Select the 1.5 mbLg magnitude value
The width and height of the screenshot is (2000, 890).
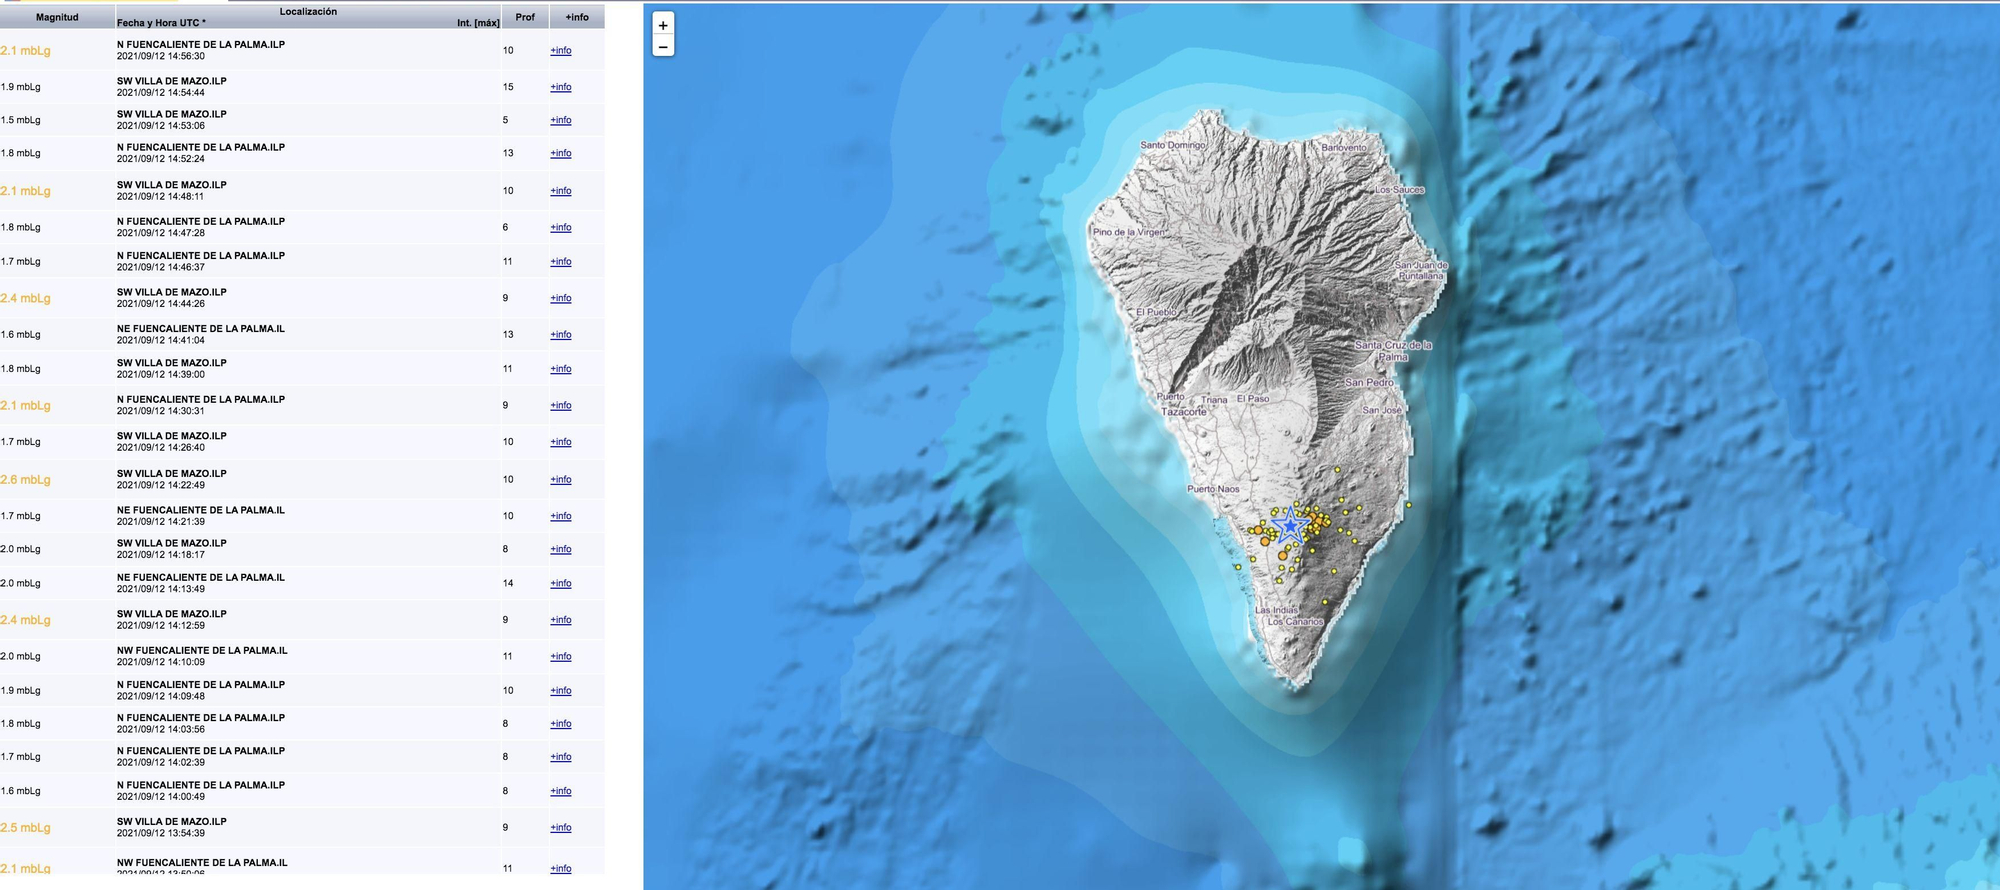(x=21, y=120)
